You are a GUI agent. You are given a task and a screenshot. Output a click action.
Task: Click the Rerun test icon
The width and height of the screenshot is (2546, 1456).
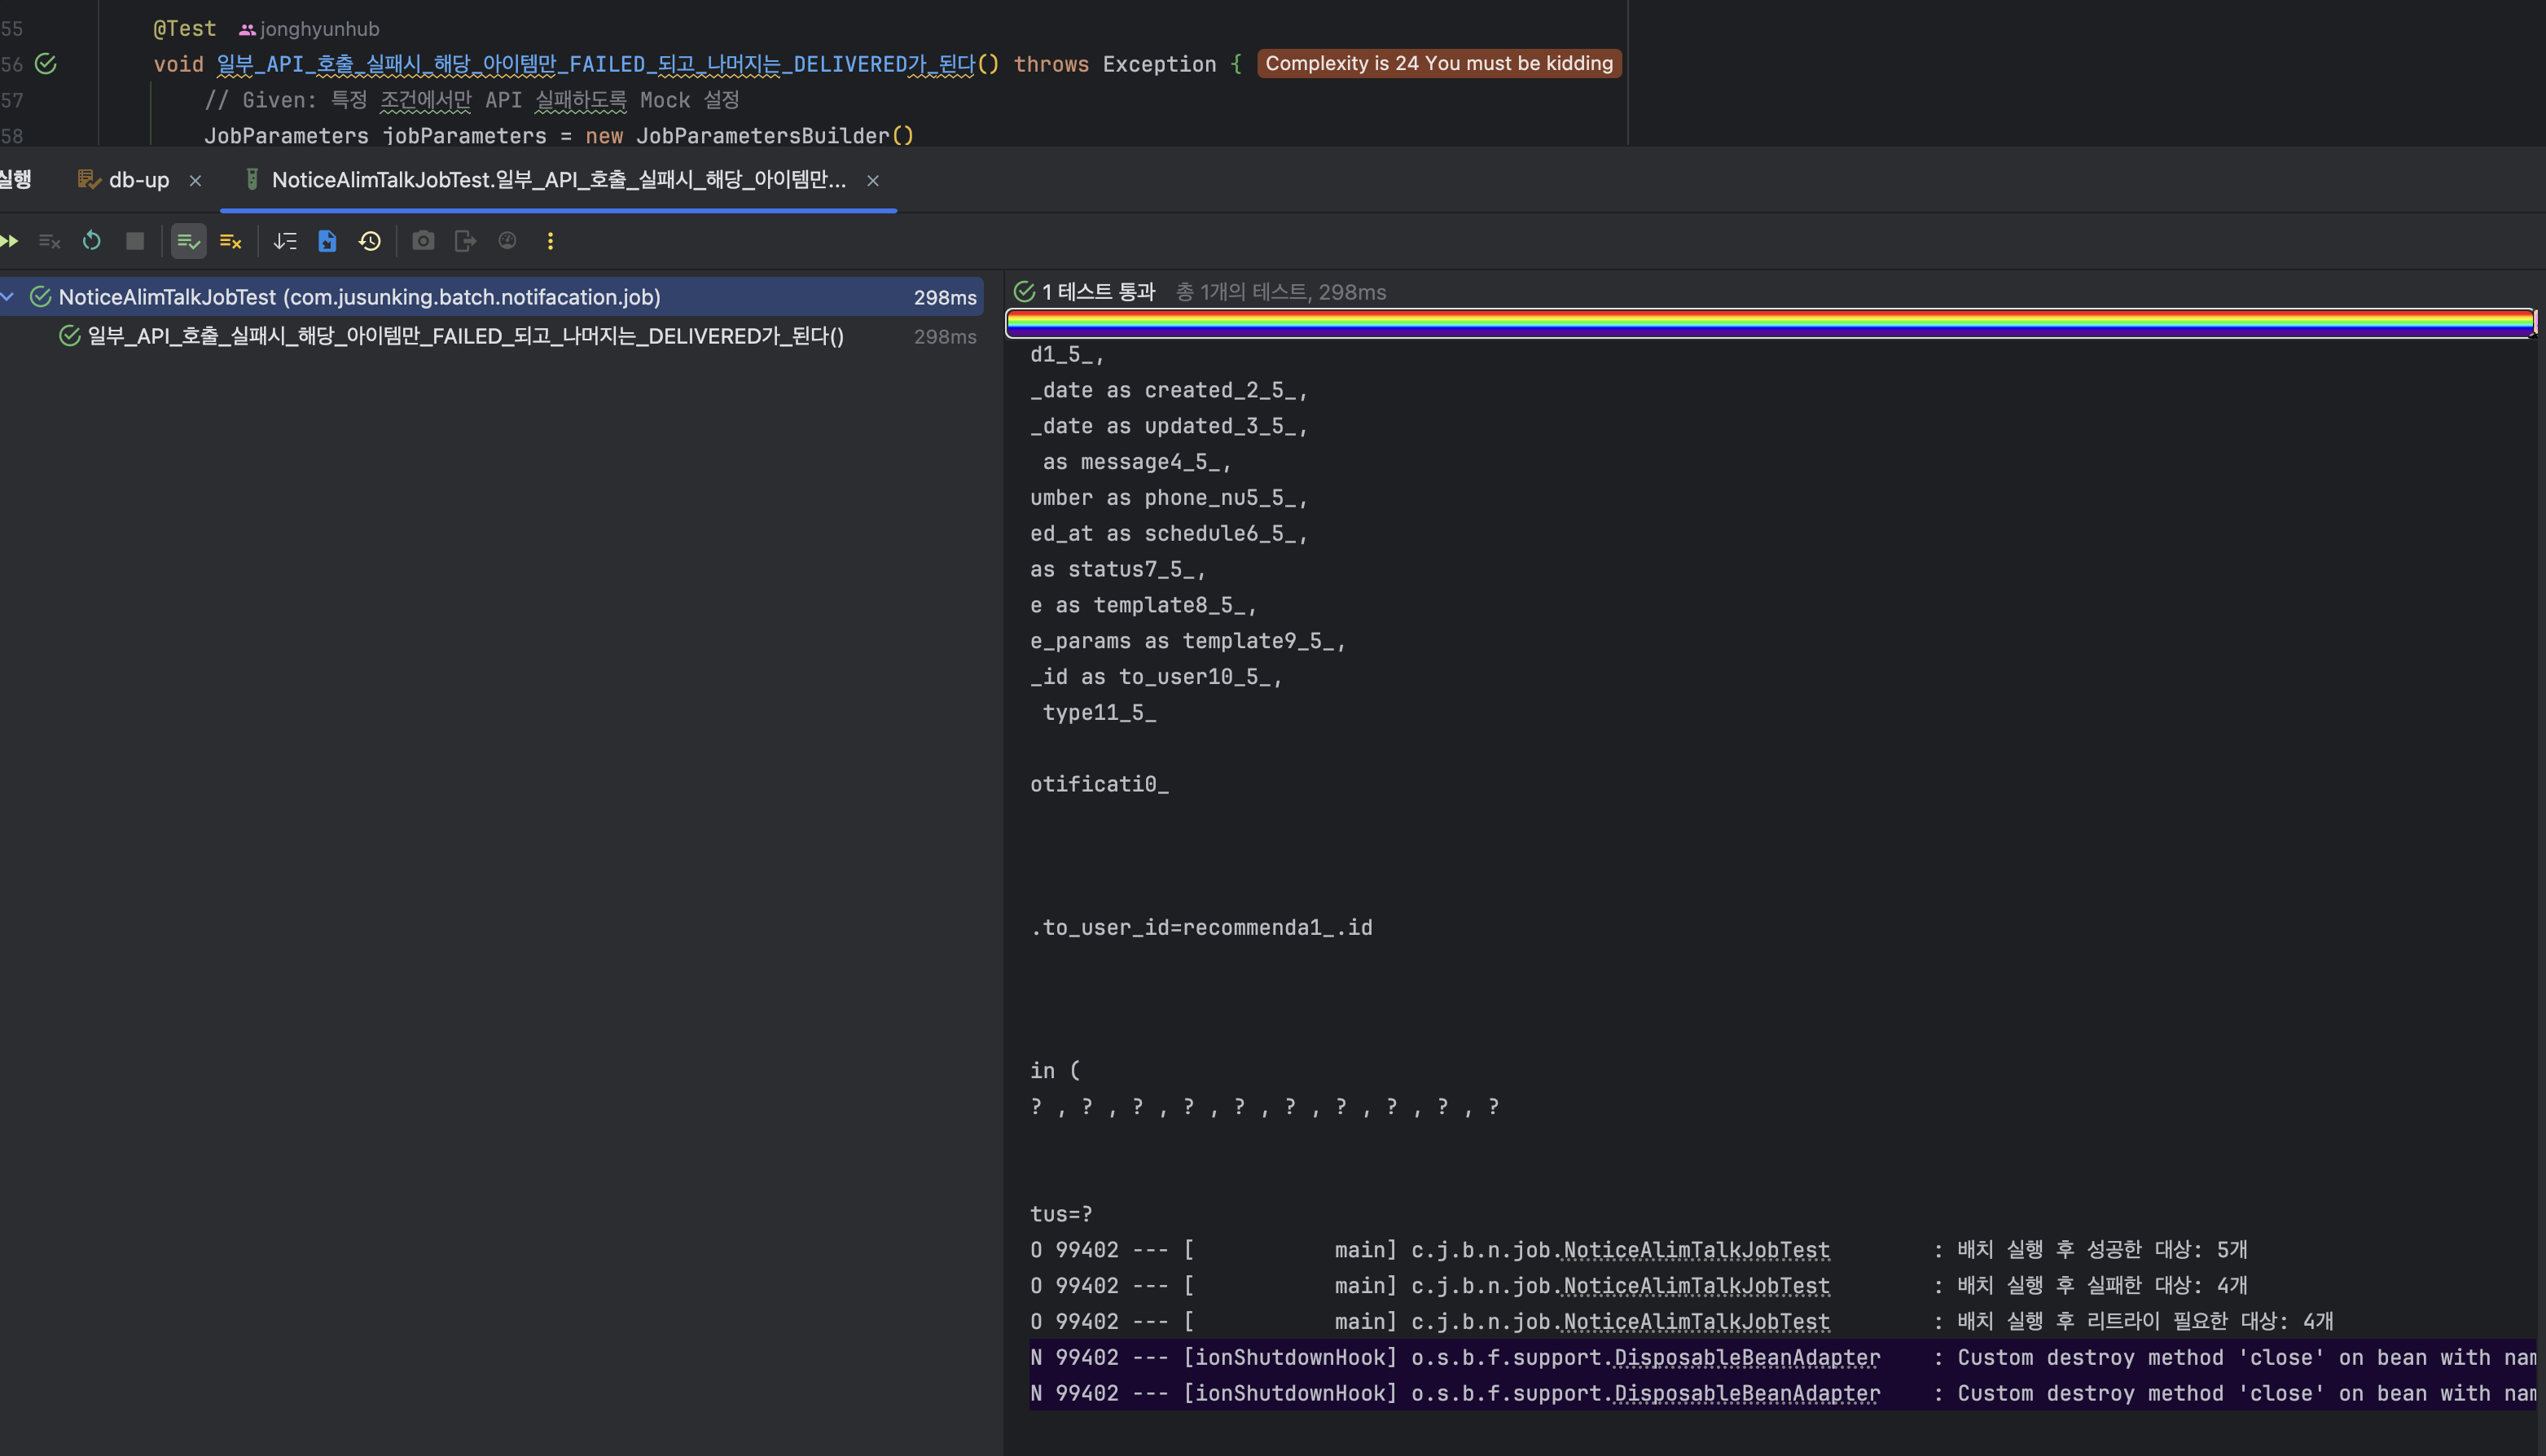tap(92, 241)
